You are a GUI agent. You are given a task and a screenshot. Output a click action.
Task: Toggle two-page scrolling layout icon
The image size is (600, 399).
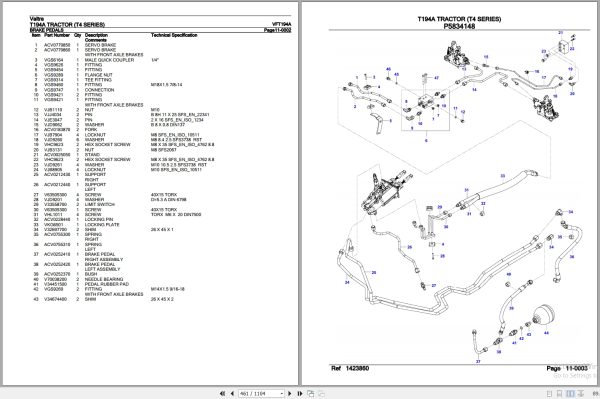[x=580, y=394]
